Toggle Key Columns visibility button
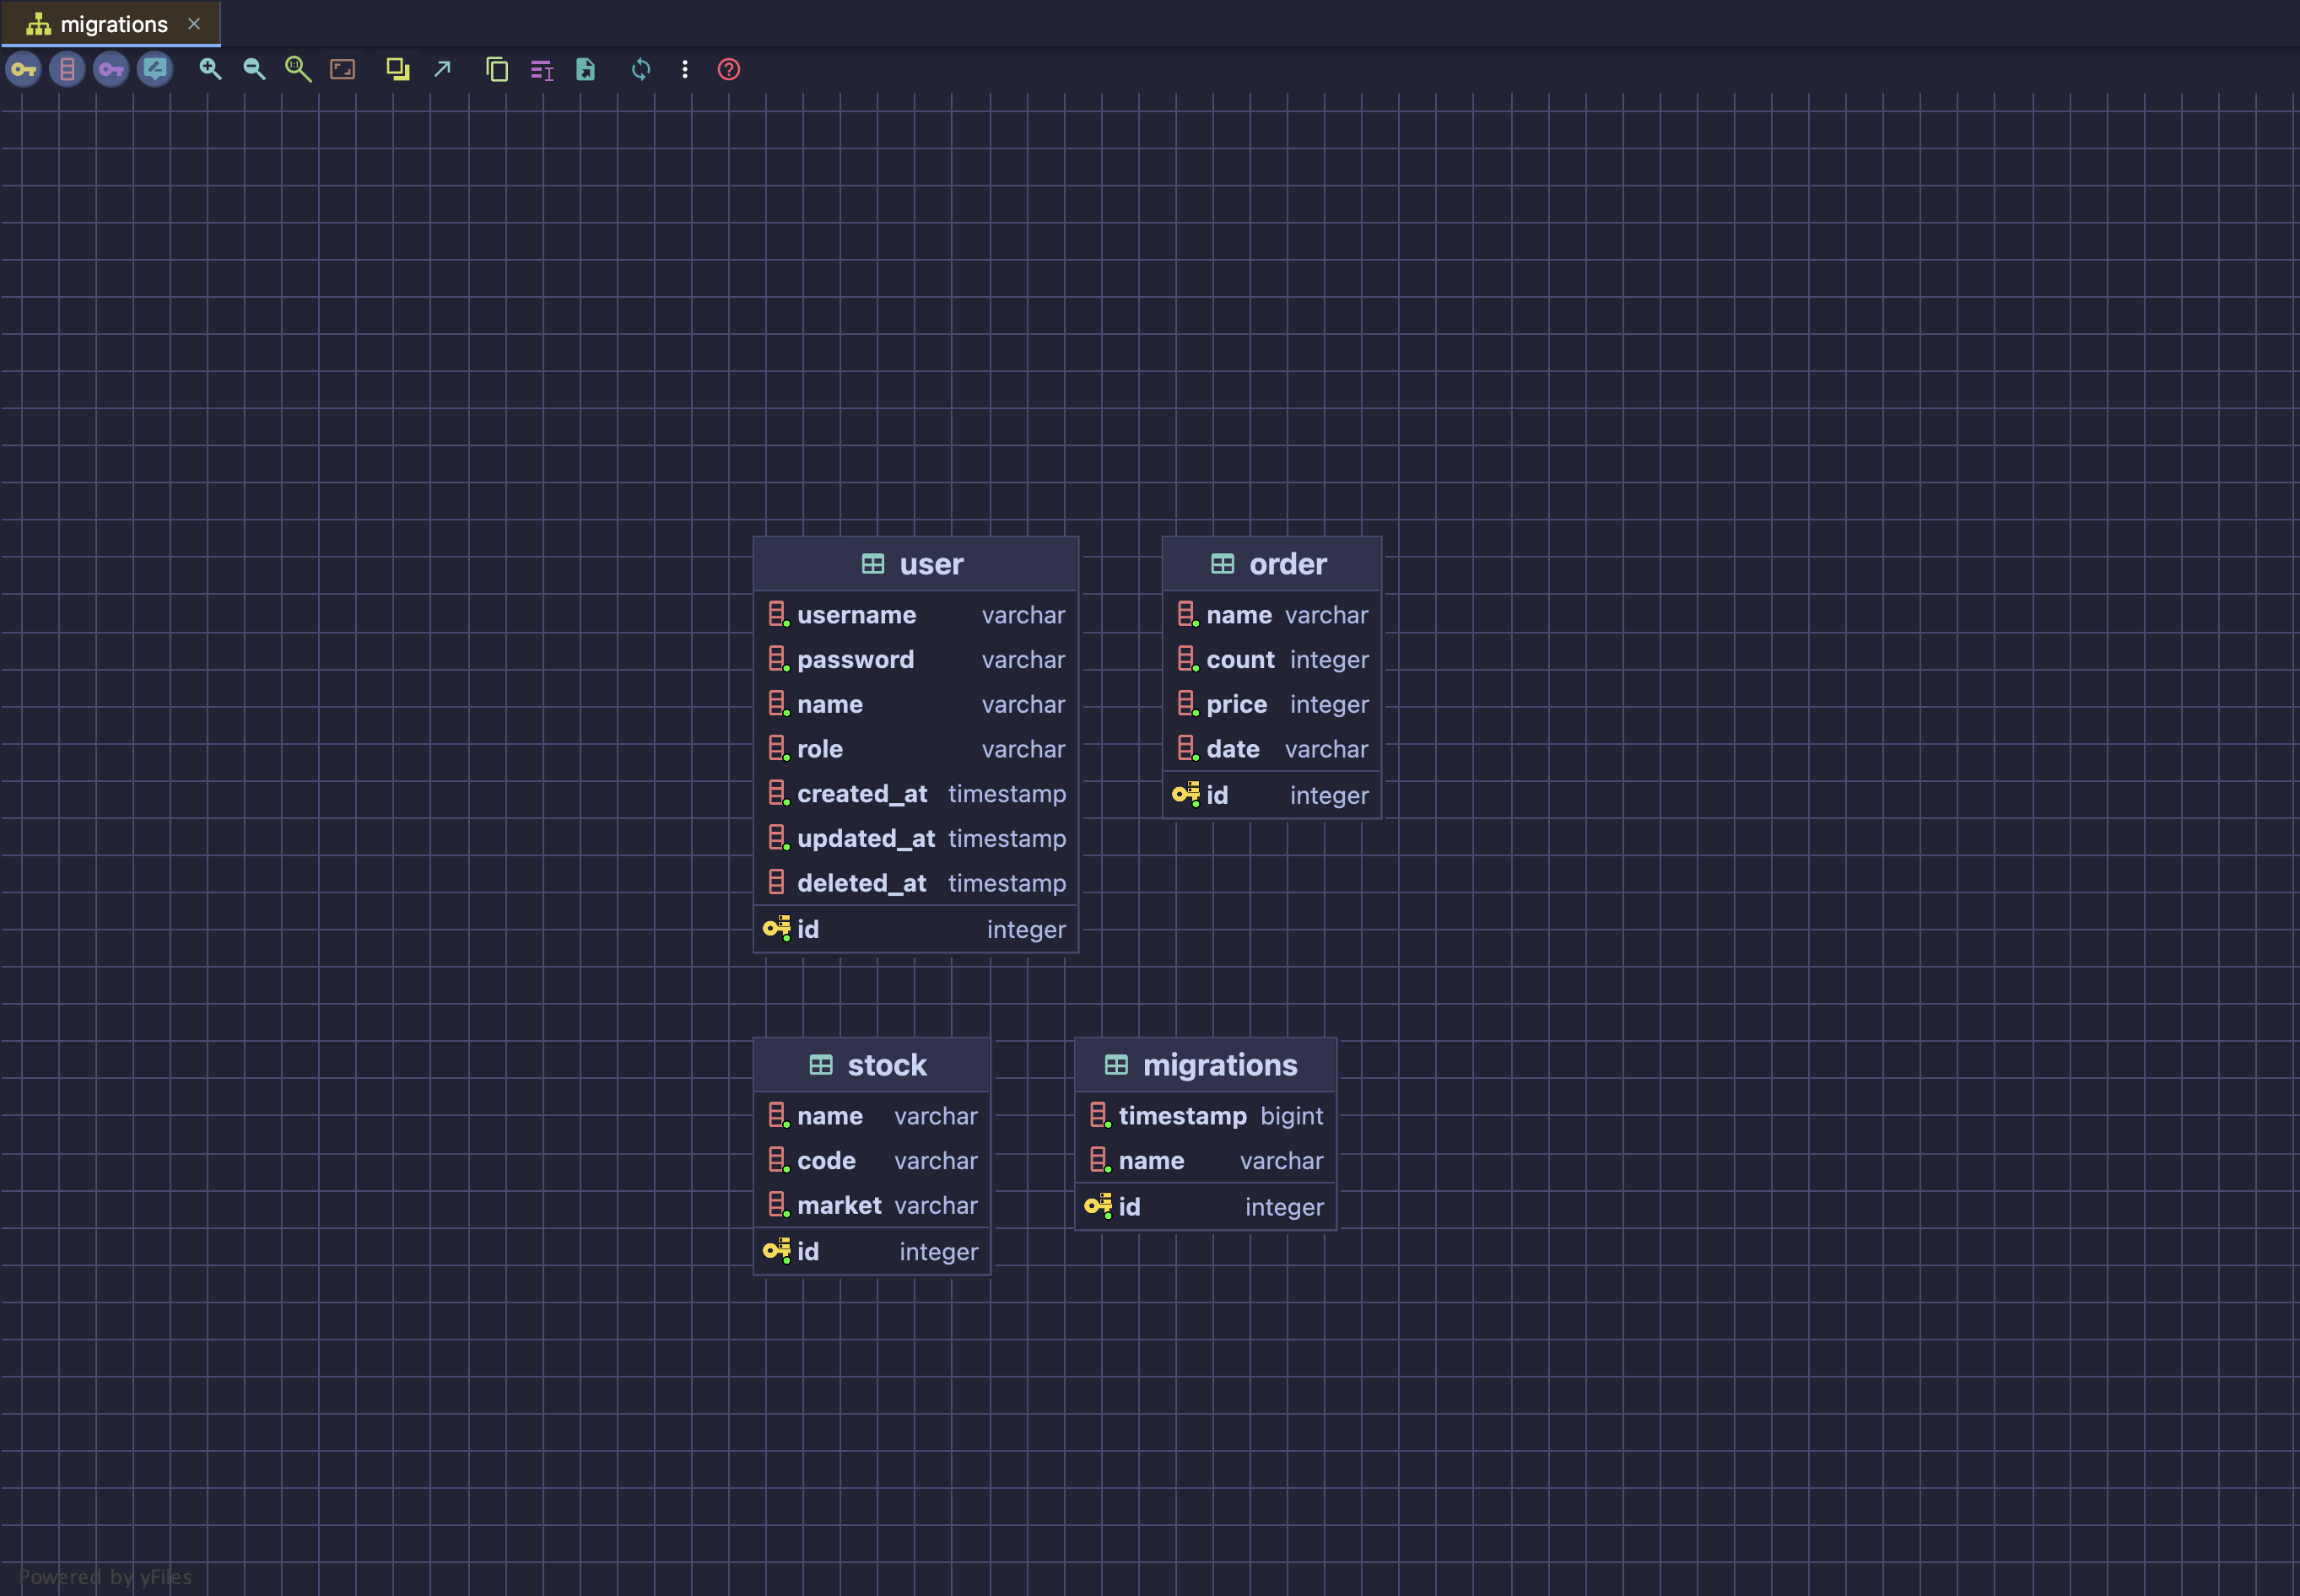This screenshot has height=1596, width=2300. (24, 69)
